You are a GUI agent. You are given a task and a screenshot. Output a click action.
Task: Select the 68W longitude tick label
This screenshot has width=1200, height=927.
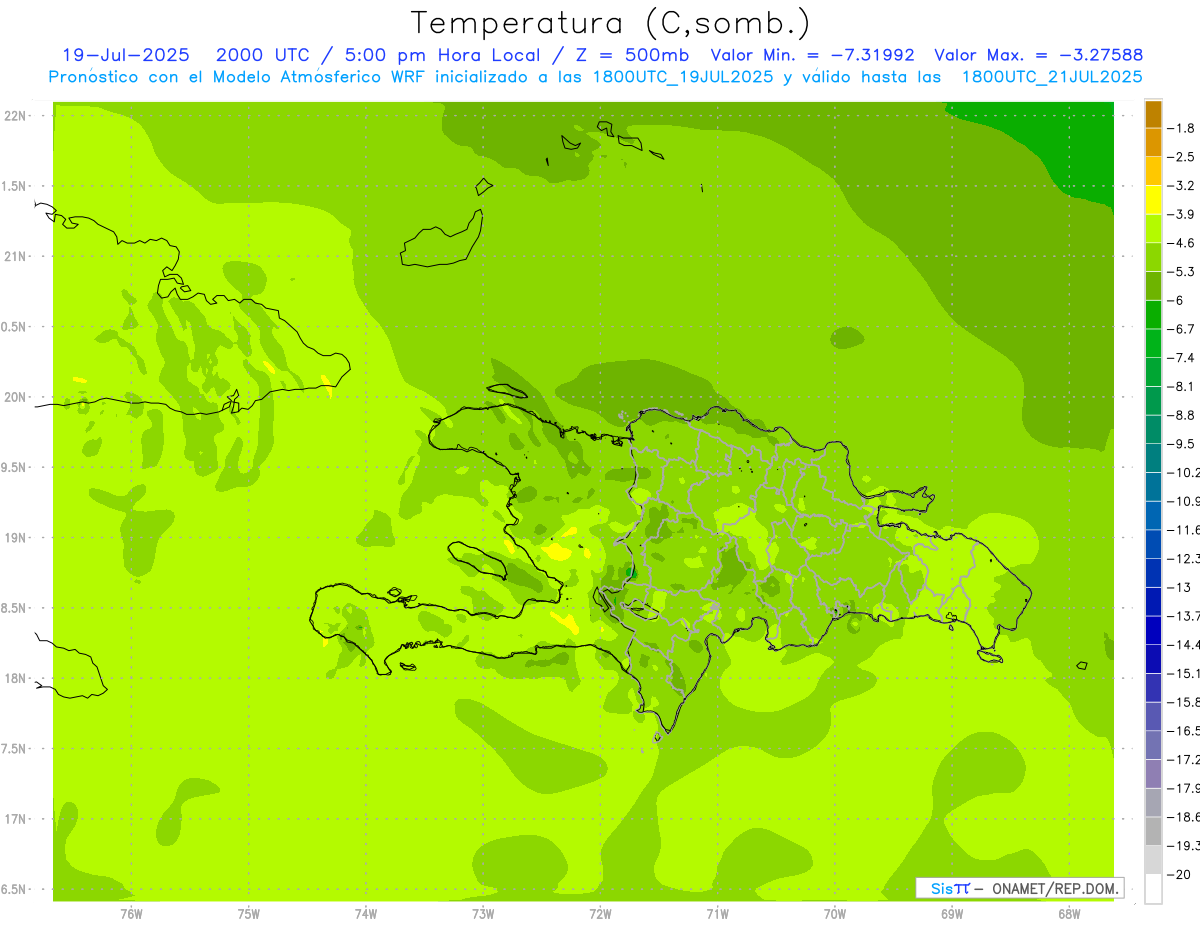(x=1068, y=913)
